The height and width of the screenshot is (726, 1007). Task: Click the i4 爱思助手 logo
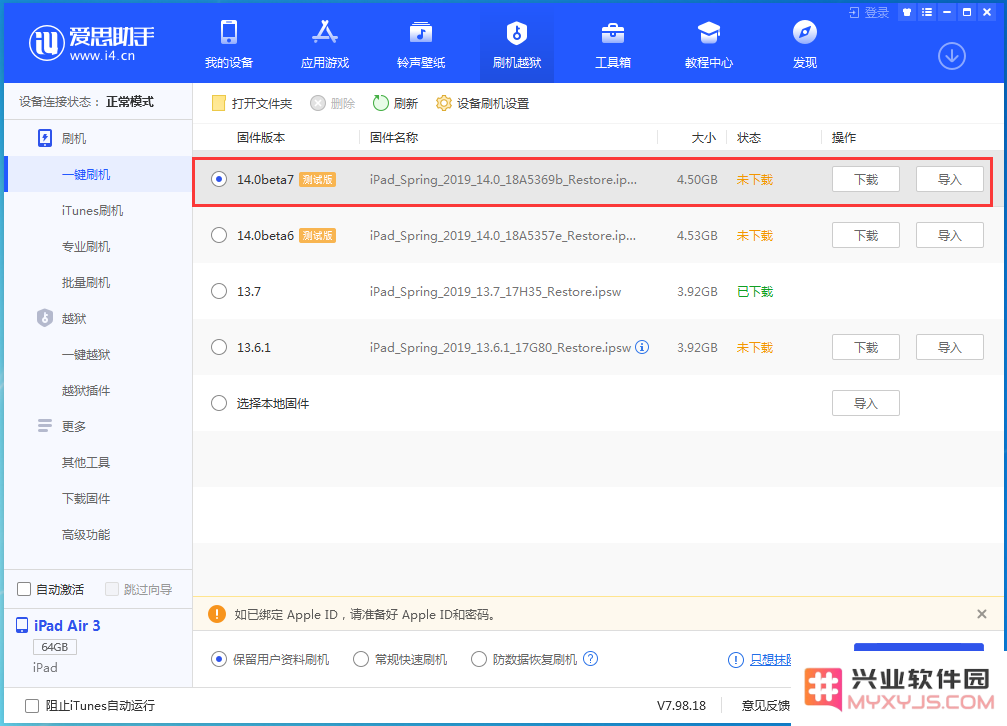click(91, 43)
